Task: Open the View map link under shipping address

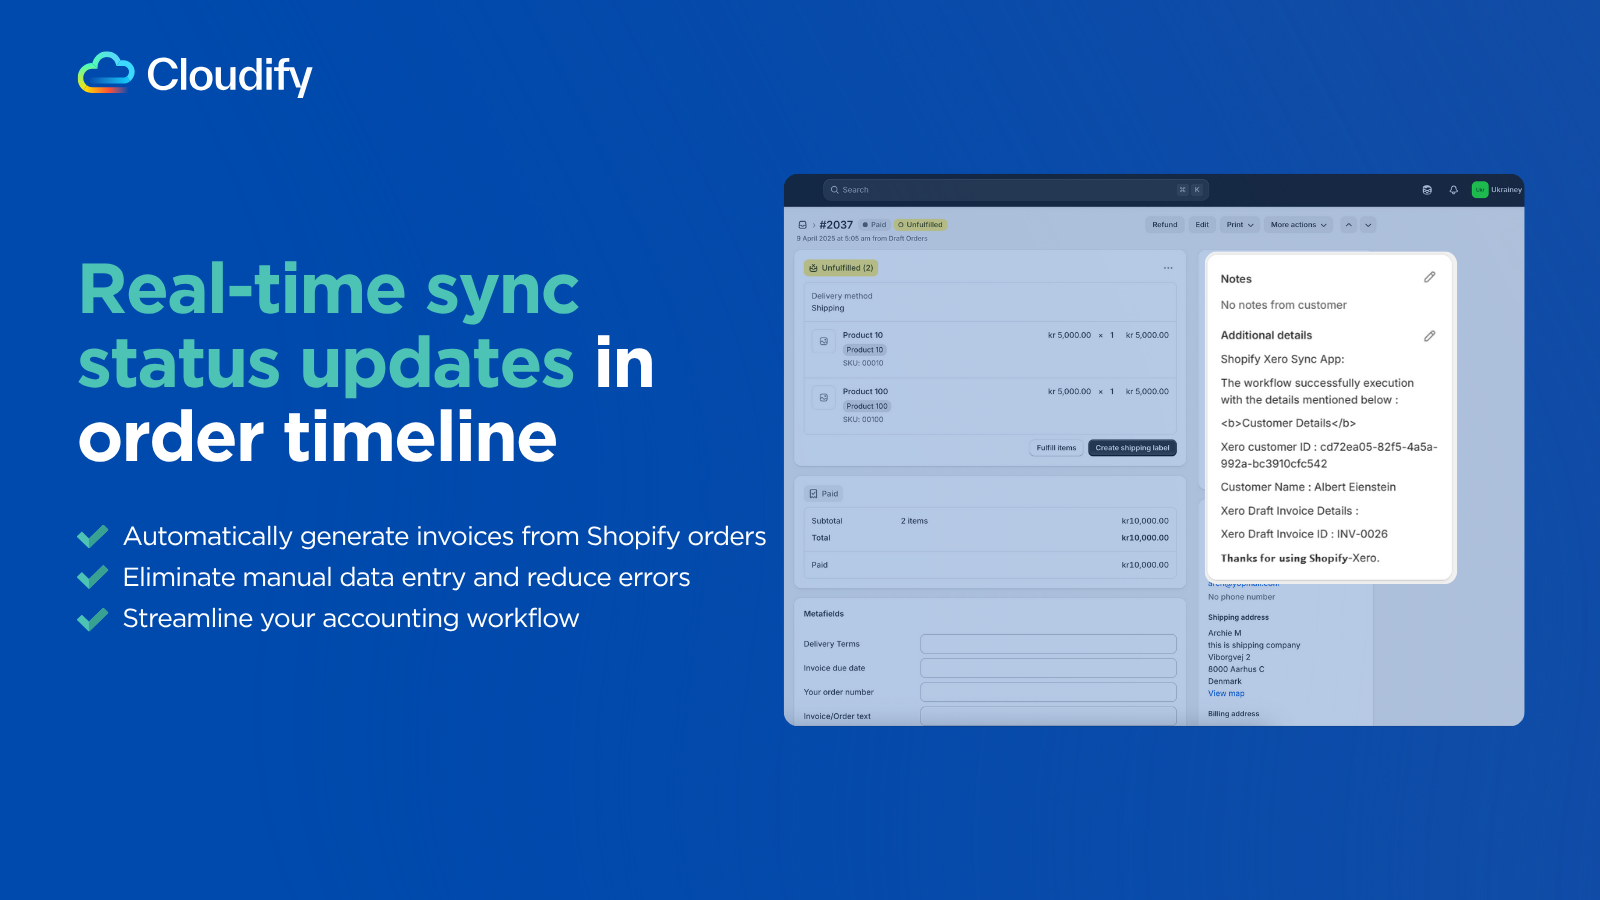Action: [1226, 692]
